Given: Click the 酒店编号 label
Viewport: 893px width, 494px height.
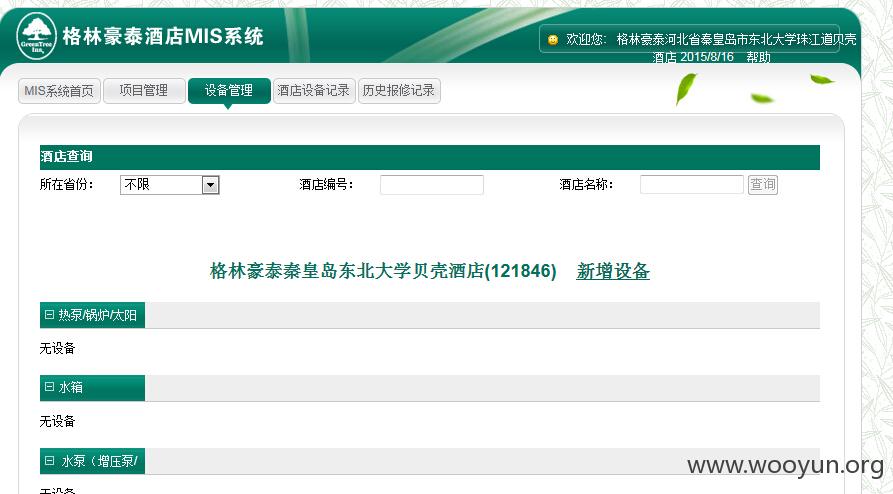Looking at the screenshot, I should coord(326,185).
